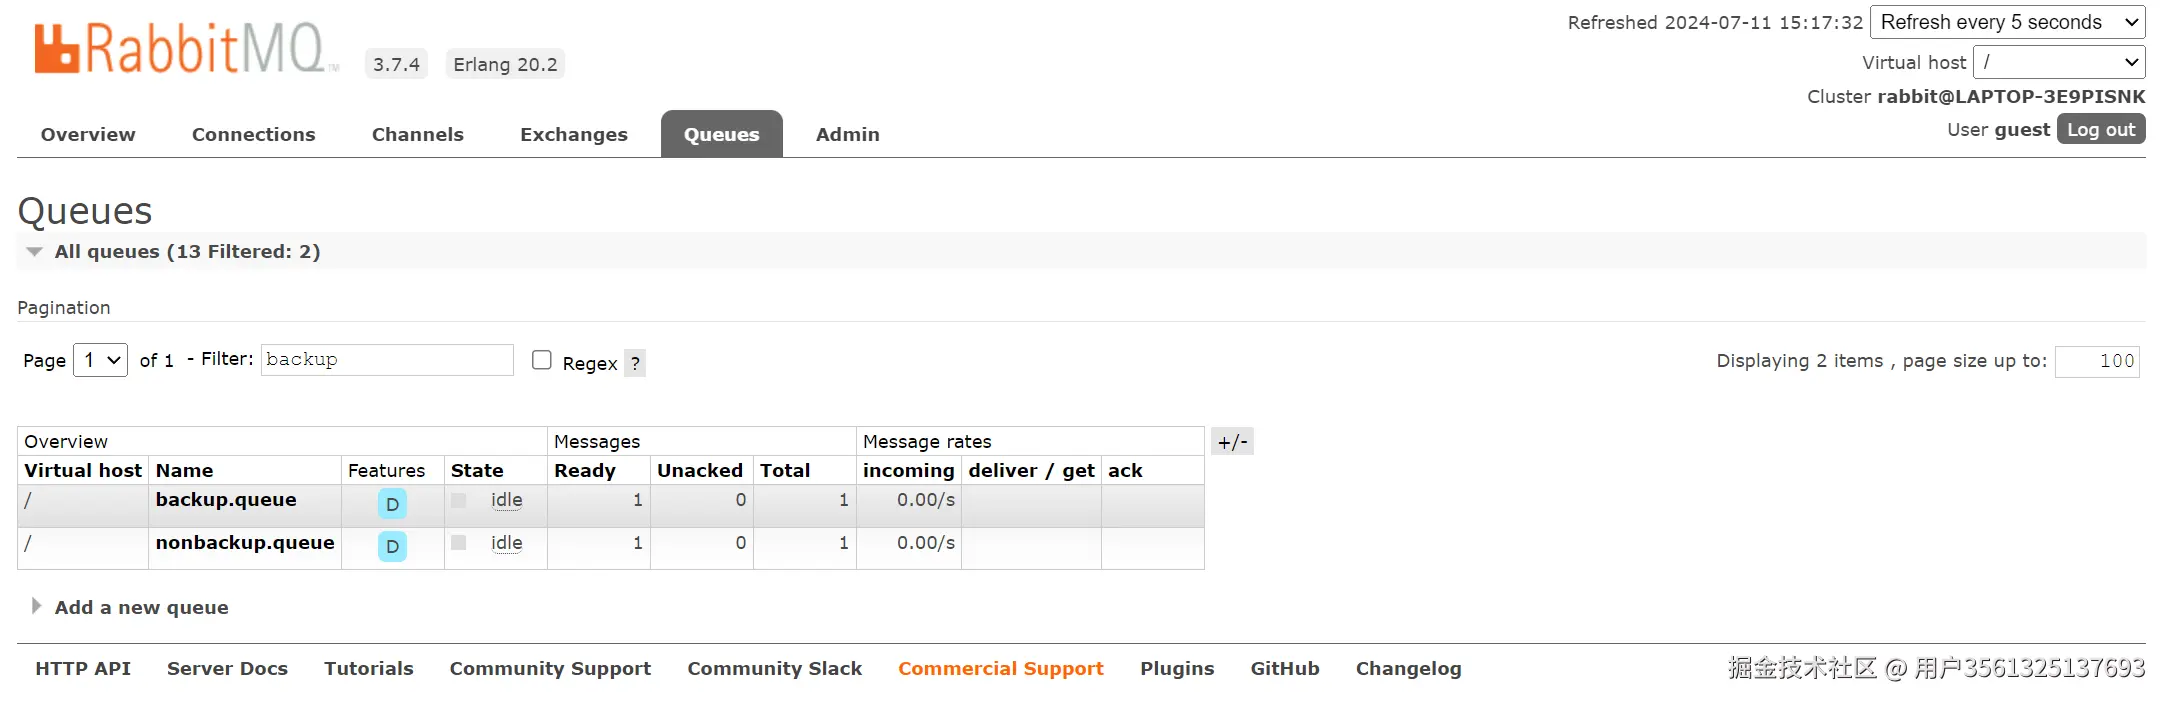The image size is (2166, 702).
Task: Click the idle state square for backup.queue
Action: (459, 500)
